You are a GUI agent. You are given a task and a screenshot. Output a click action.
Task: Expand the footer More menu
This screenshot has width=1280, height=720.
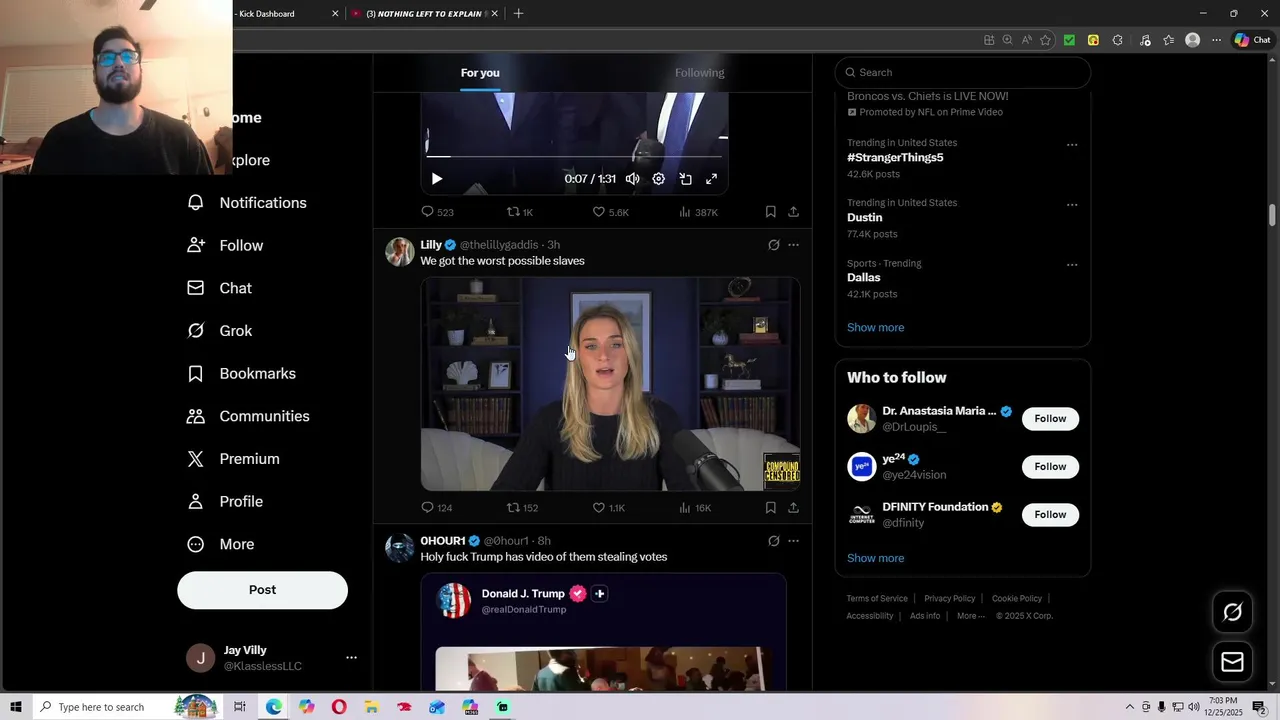click(x=970, y=616)
